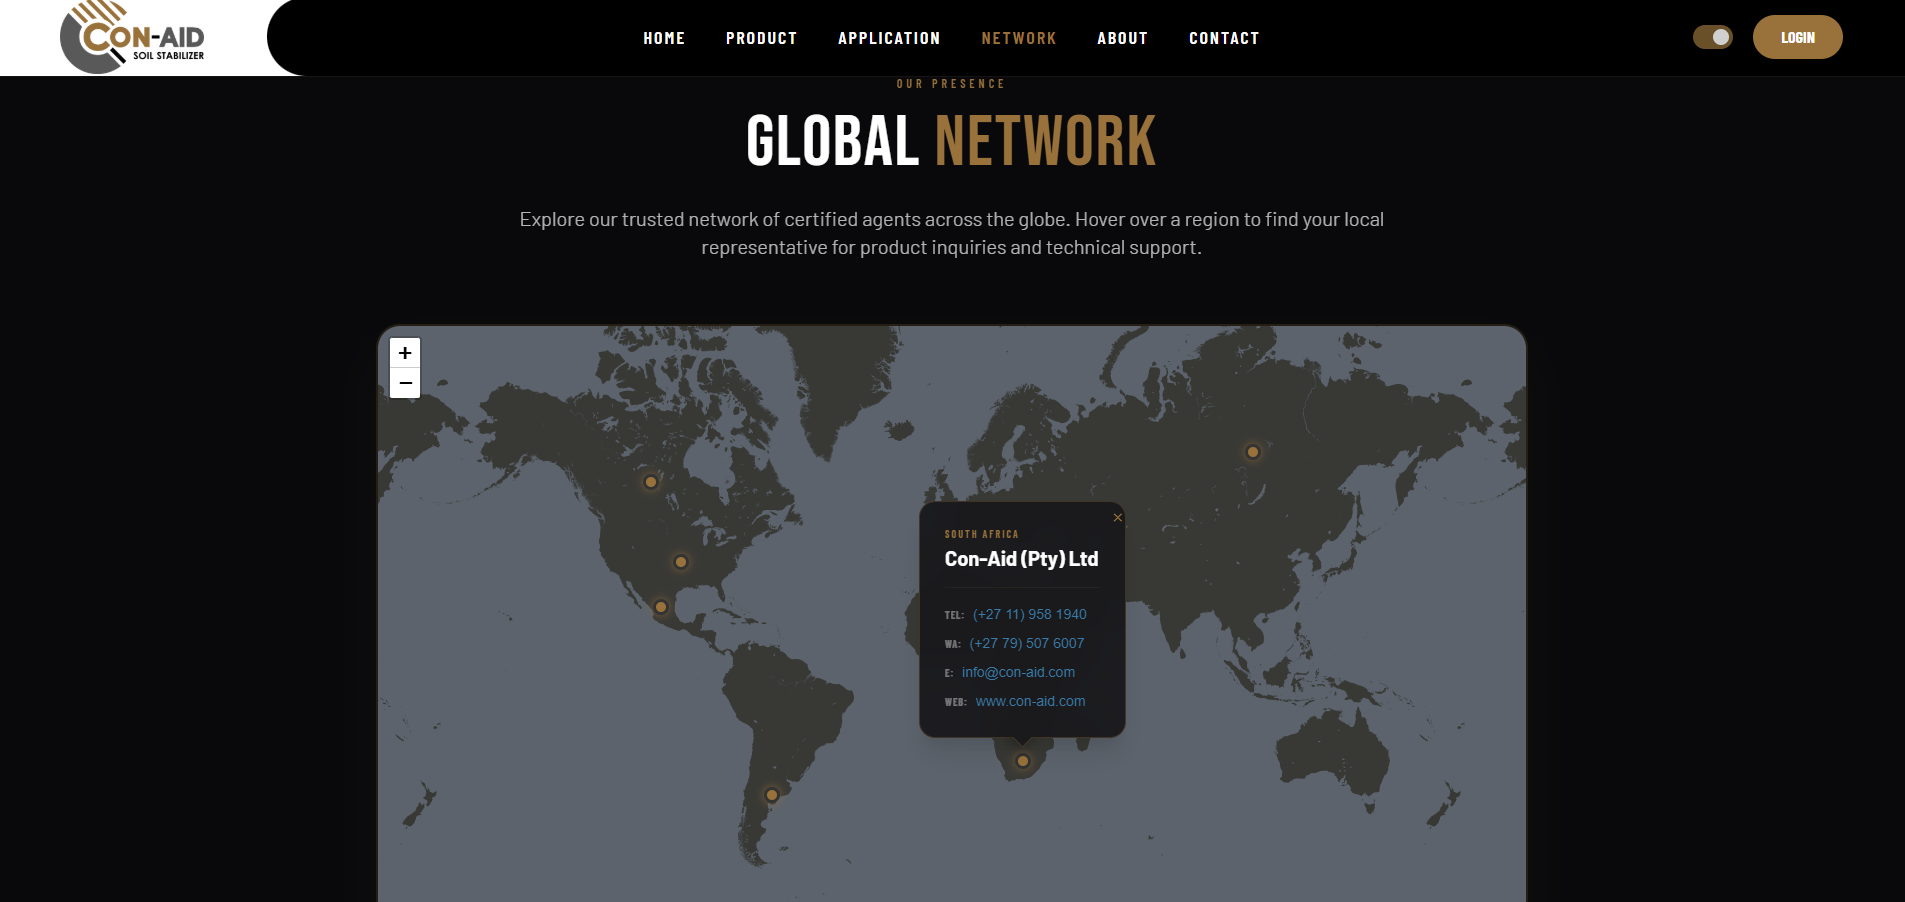Select the Canada map marker

(651, 482)
